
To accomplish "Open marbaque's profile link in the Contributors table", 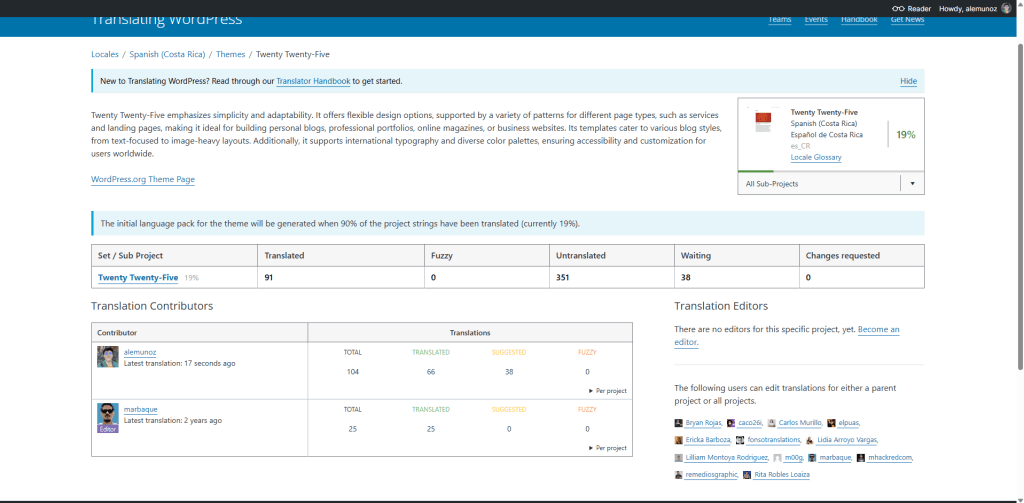I will 140,410.
